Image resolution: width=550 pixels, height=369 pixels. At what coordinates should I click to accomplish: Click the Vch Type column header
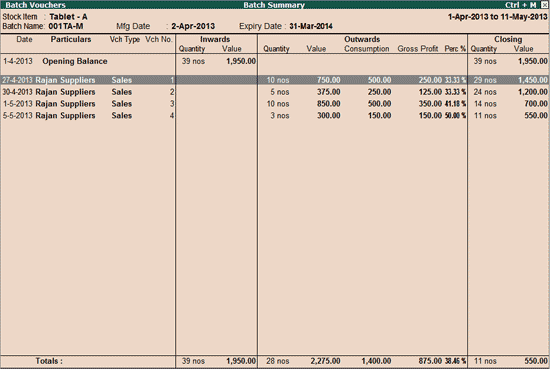125,39
